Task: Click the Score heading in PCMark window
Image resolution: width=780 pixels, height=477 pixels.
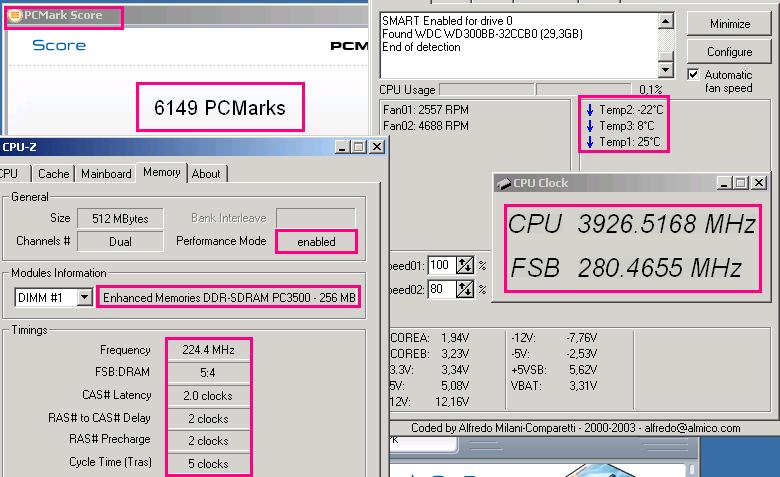Action: pyautogui.click(x=59, y=45)
